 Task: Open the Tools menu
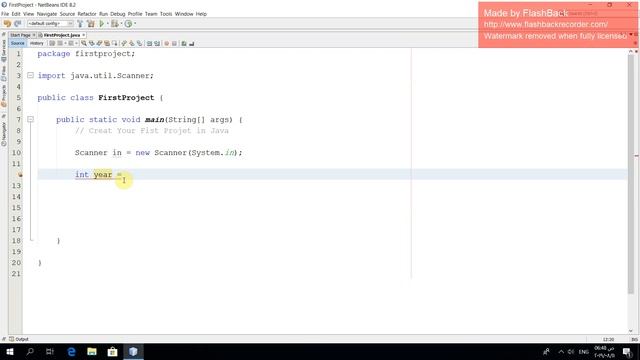[x=166, y=14]
